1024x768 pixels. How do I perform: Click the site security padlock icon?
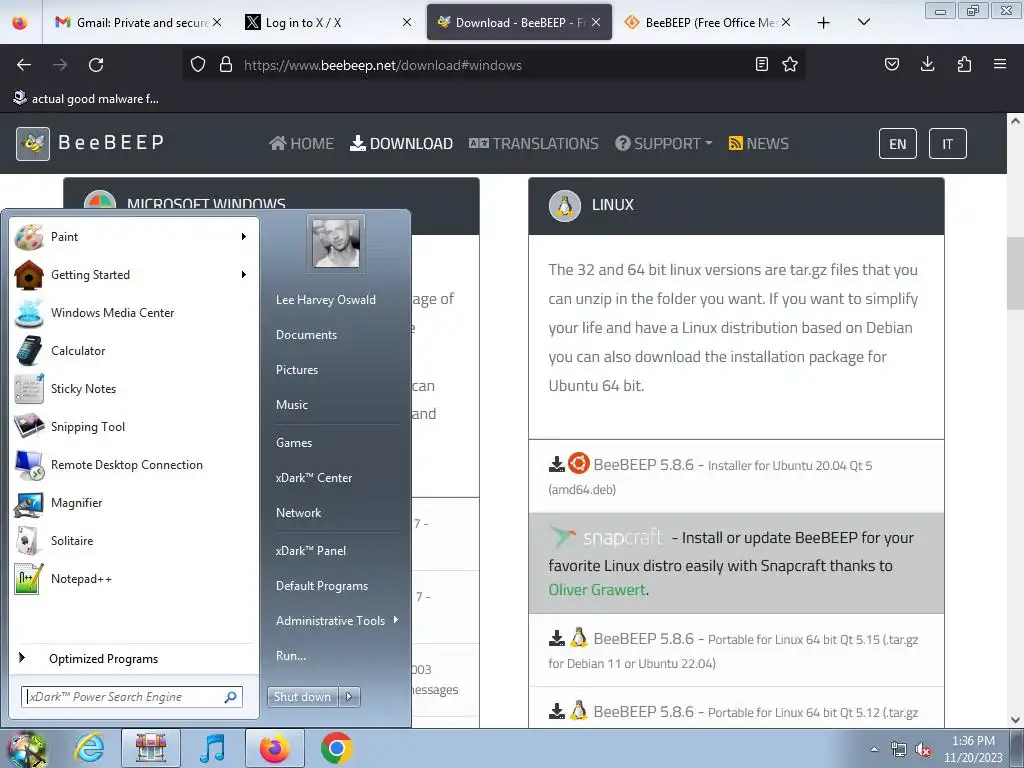[x=226, y=65]
